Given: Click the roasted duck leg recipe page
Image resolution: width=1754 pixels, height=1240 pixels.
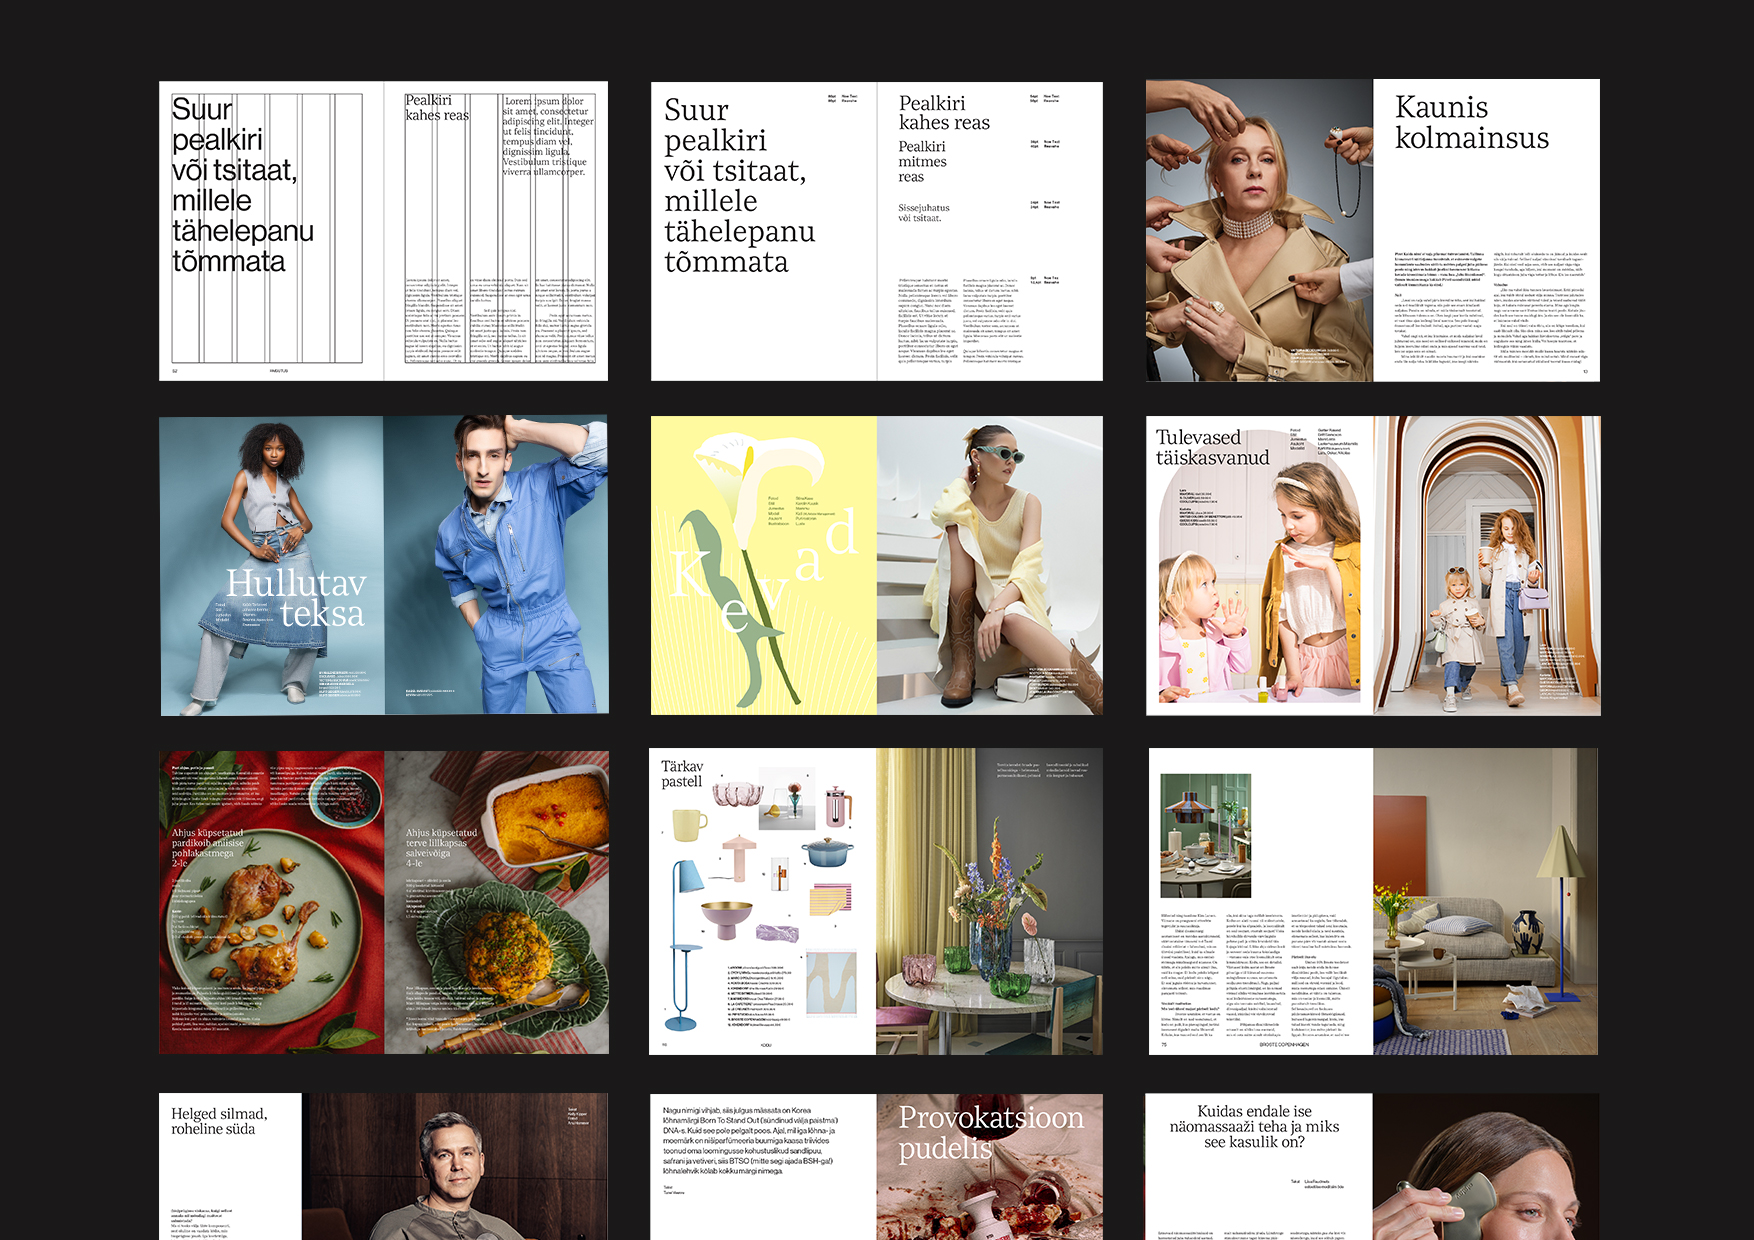Looking at the screenshot, I should (x=271, y=902).
